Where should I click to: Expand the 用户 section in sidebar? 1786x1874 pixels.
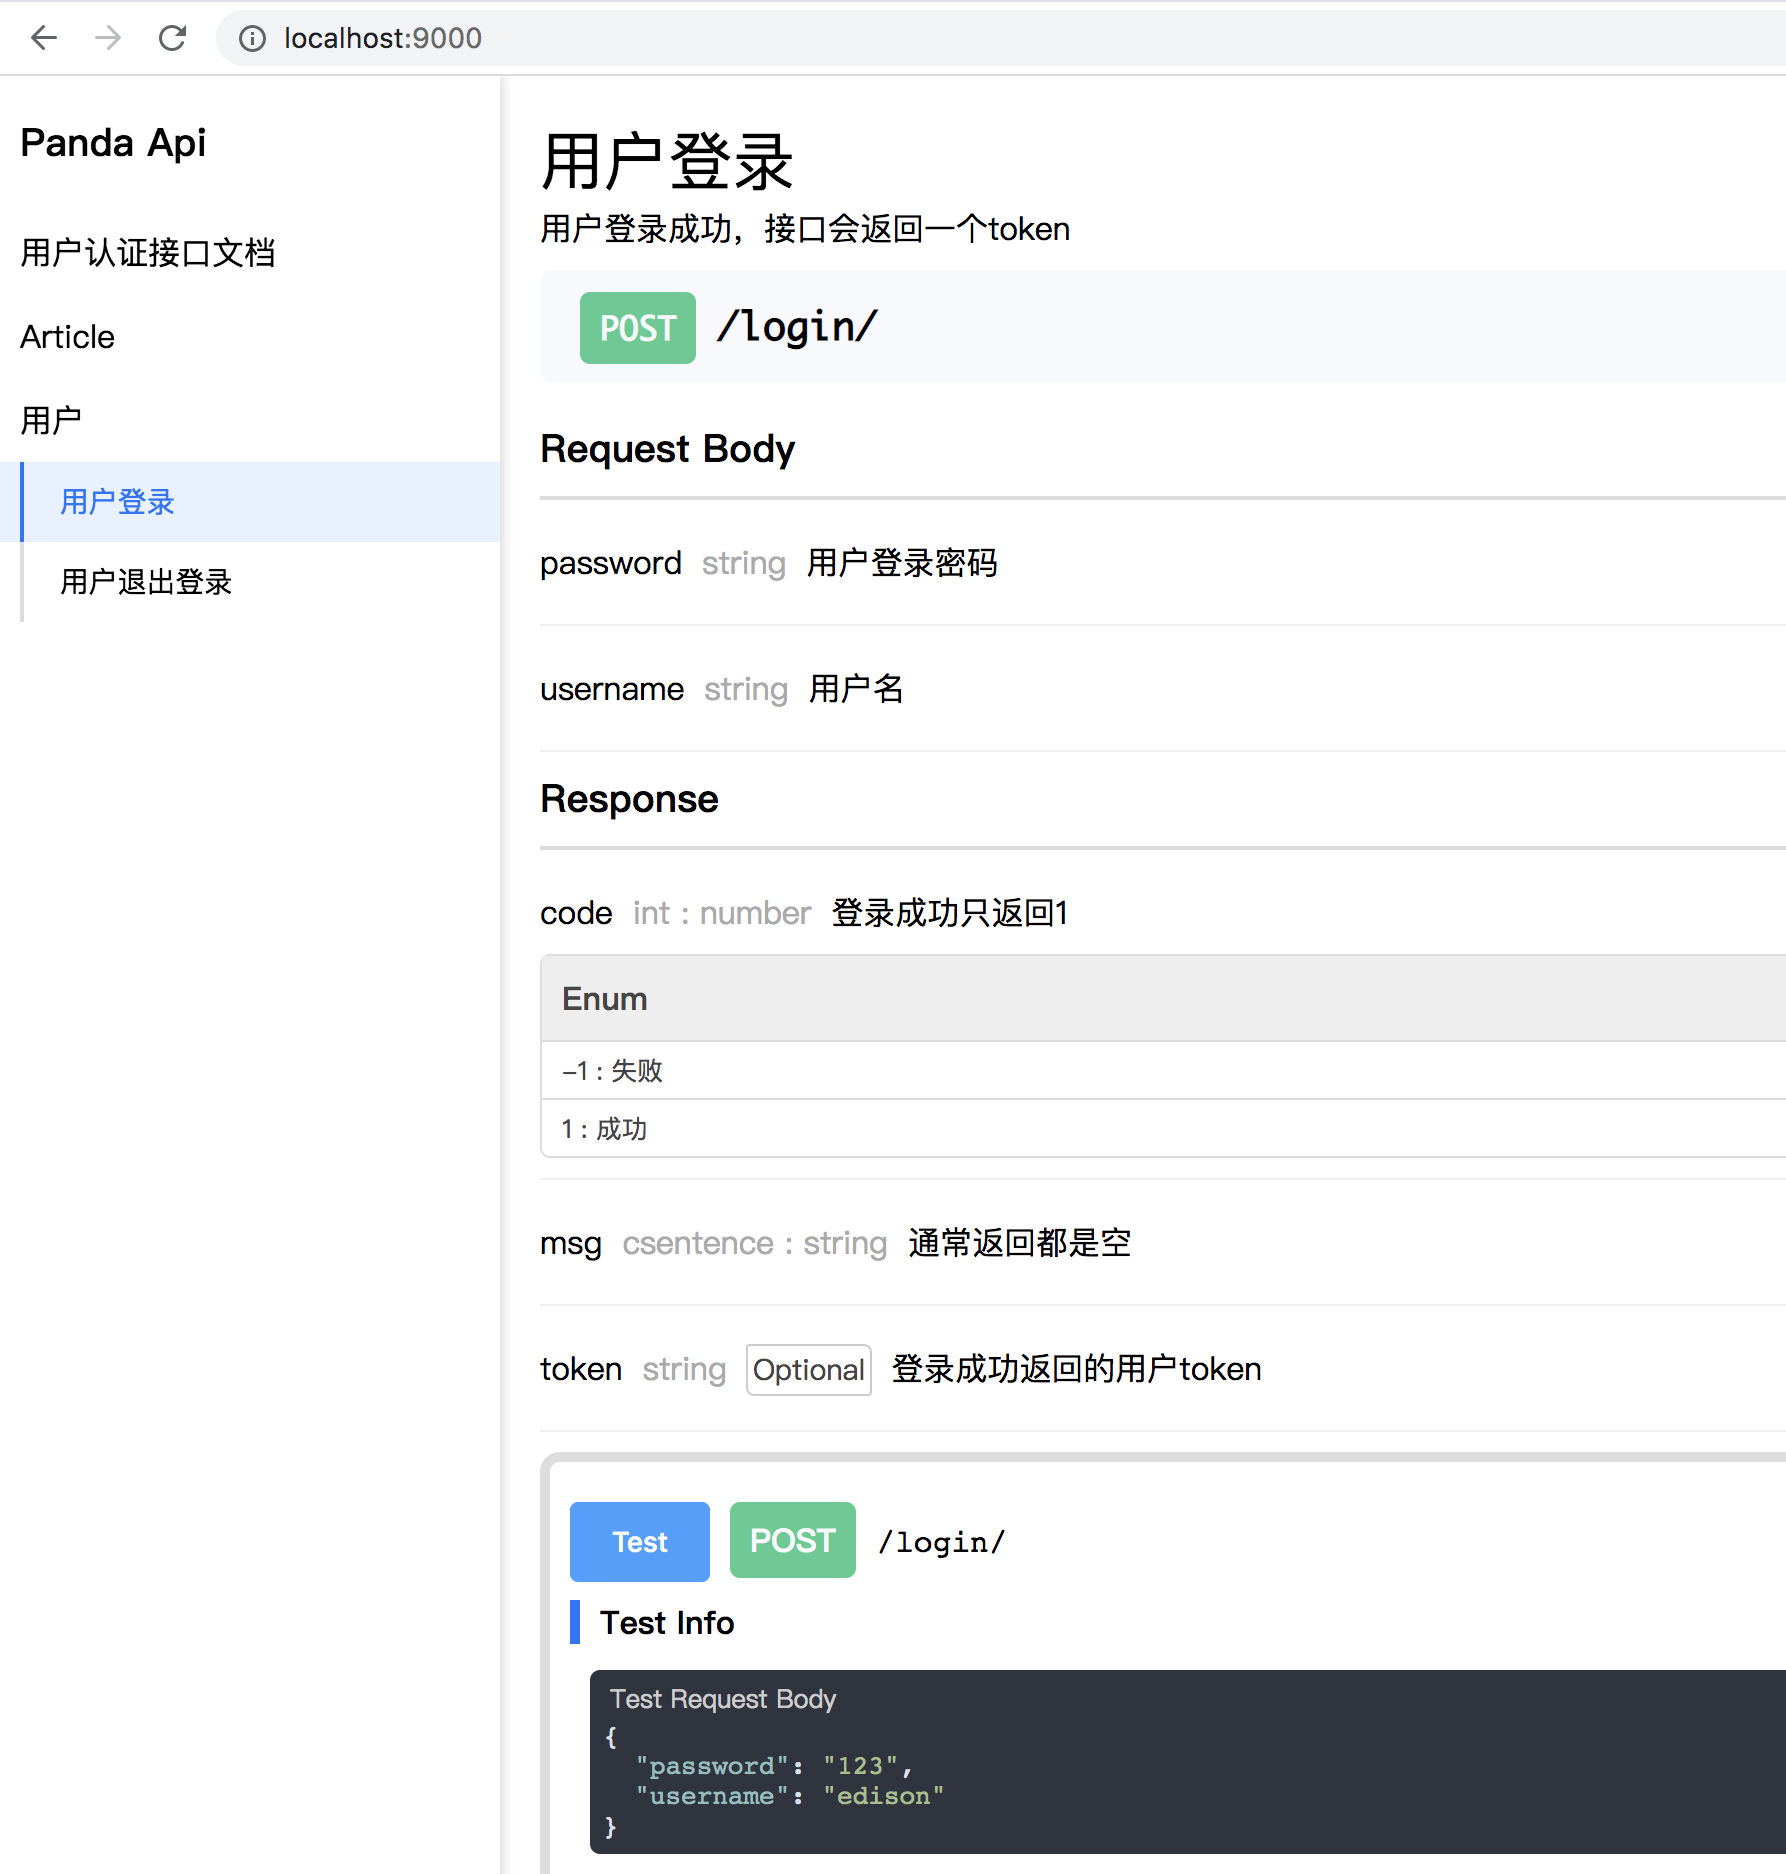tap(52, 419)
